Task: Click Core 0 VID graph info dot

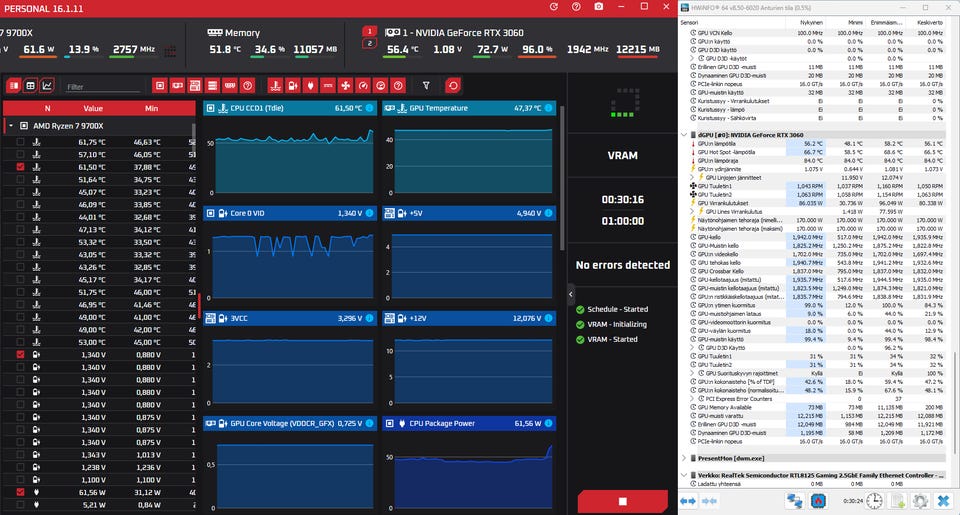Action: point(369,213)
